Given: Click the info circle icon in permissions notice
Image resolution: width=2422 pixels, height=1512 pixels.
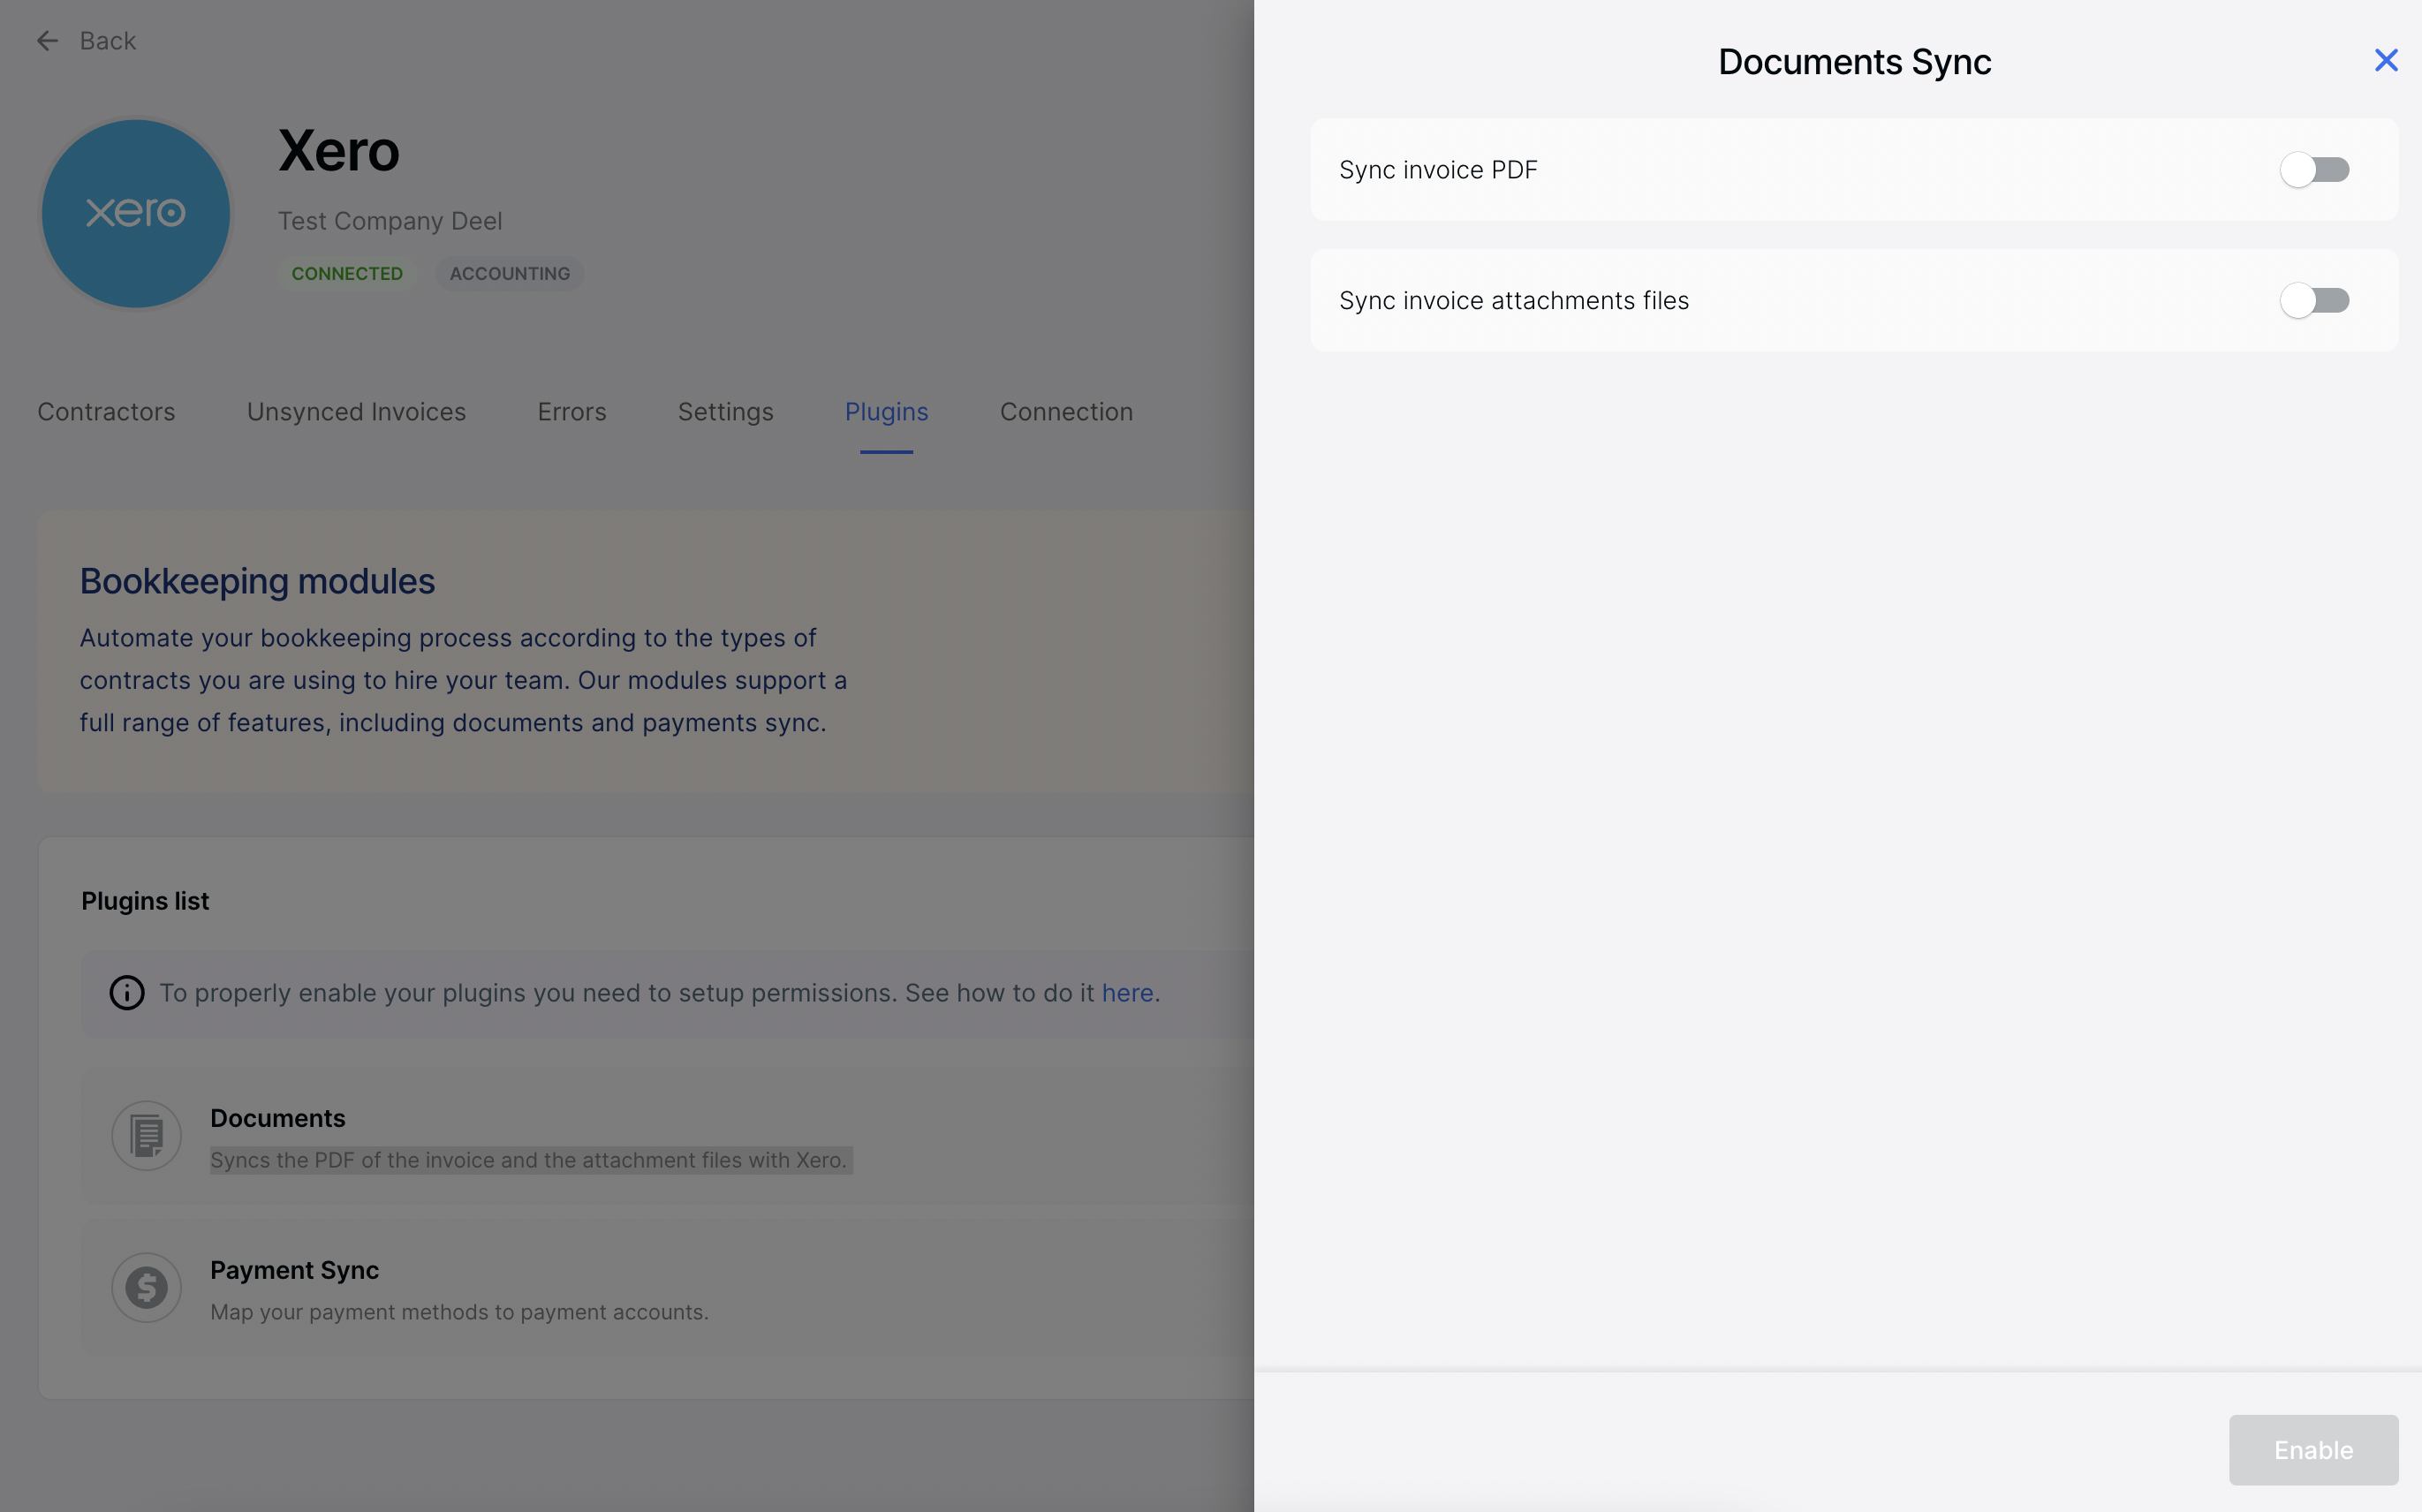Looking at the screenshot, I should 127,993.
